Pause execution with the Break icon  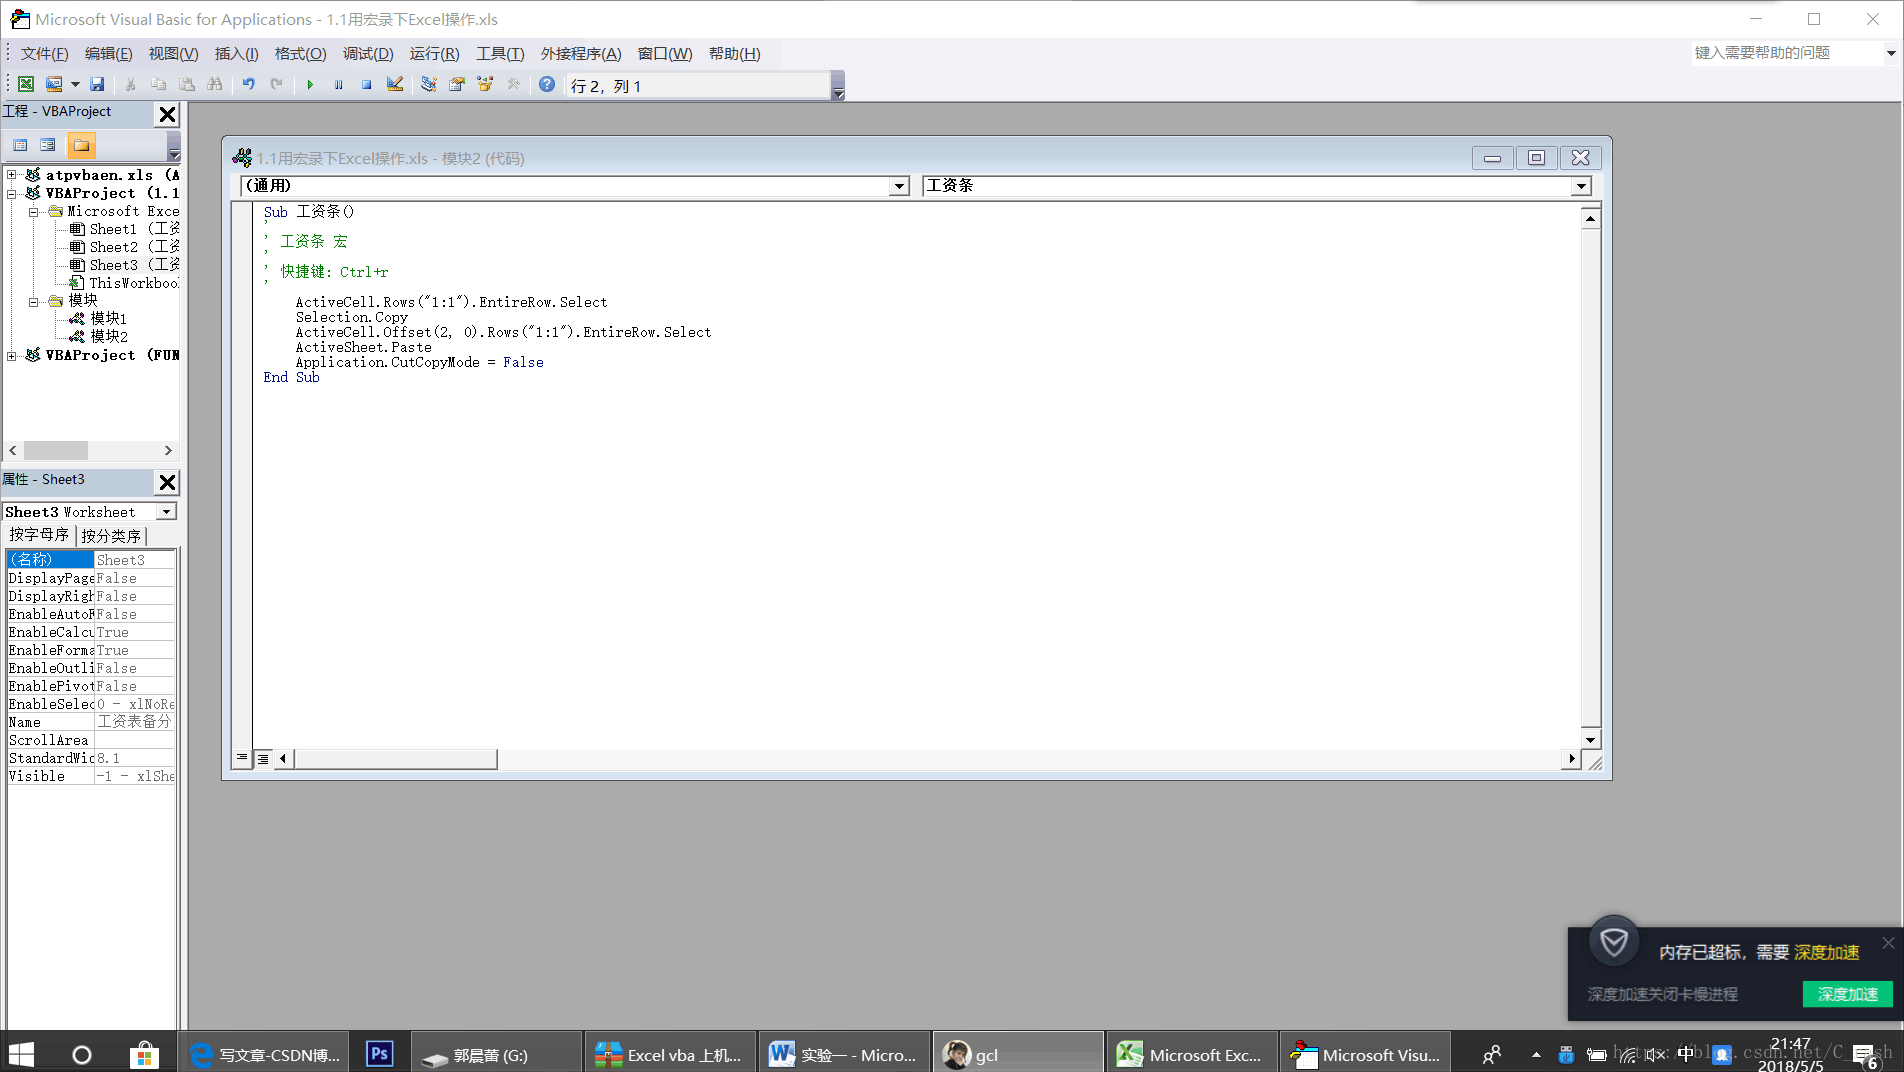[338, 85]
